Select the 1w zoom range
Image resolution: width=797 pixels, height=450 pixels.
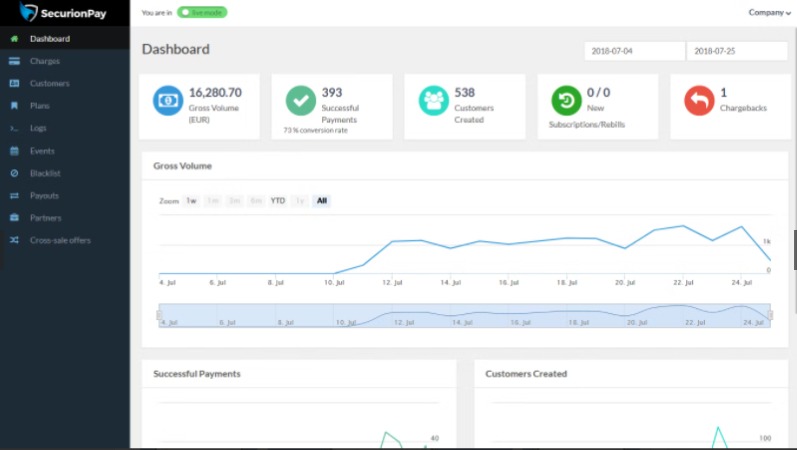tap(191, 201)
